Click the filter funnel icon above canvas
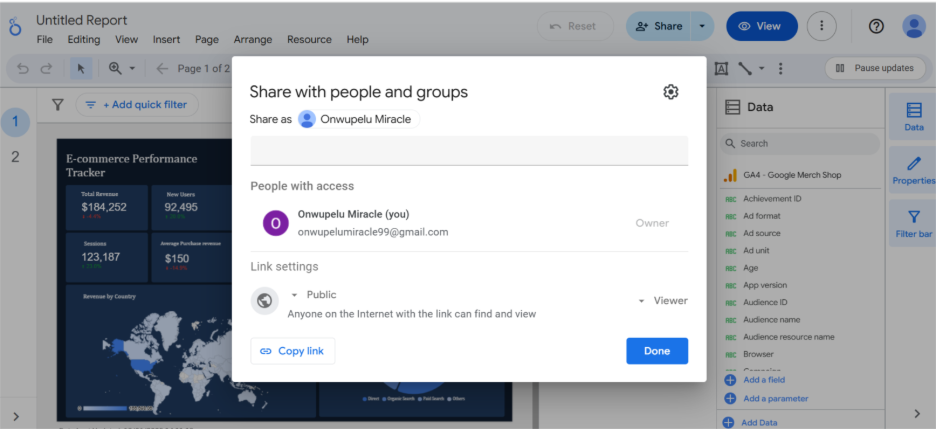Viewport: 936px width, 429px height. tap(58, 105)
